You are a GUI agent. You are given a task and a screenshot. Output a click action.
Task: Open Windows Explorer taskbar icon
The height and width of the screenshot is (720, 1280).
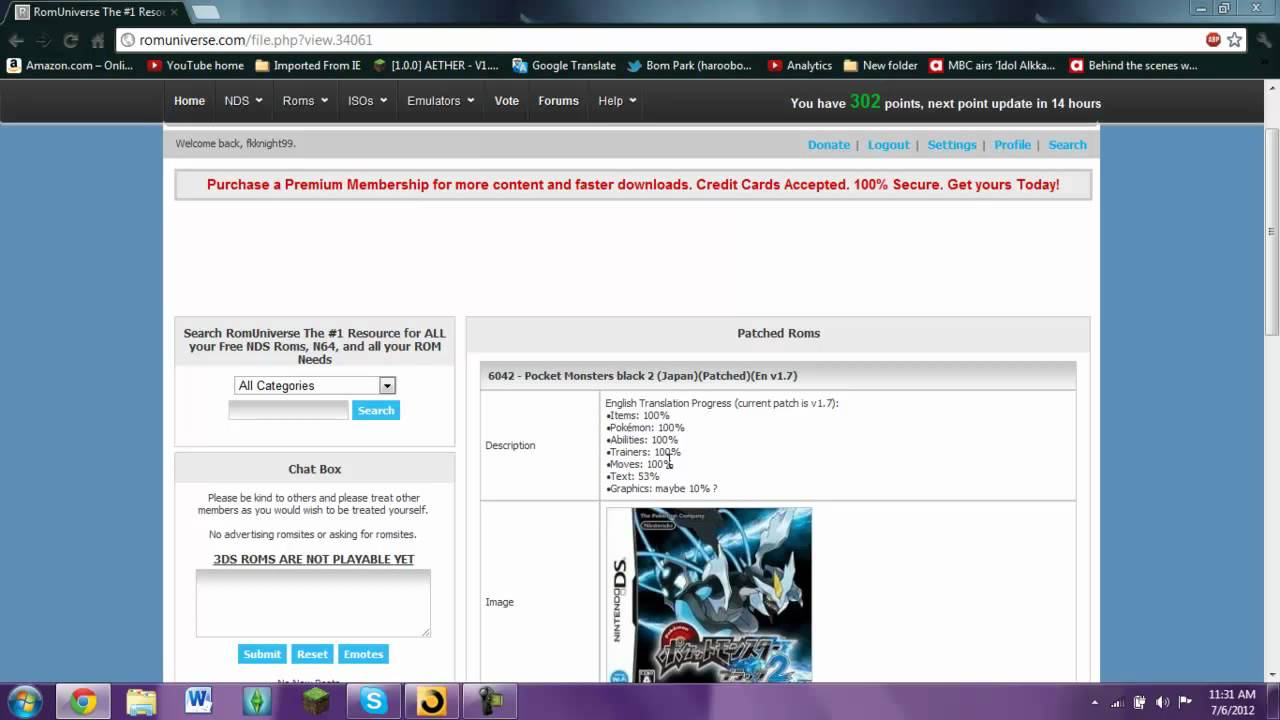(x=141, y=701)
